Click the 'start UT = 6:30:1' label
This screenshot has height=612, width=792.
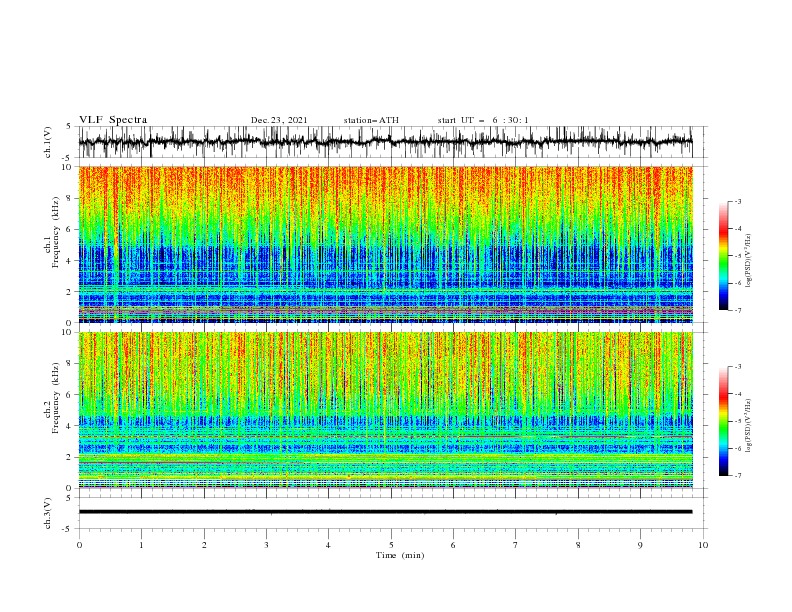tap(483, 120)
